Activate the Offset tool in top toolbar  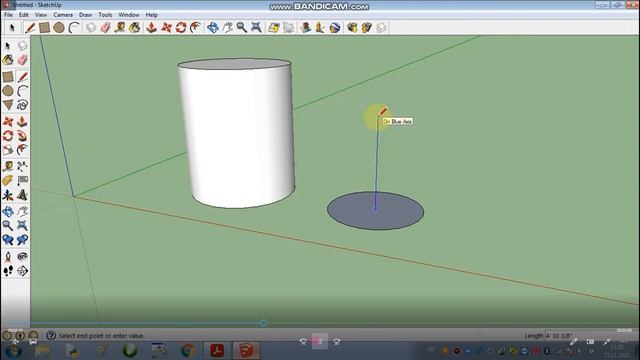click(x=196, y=27)
